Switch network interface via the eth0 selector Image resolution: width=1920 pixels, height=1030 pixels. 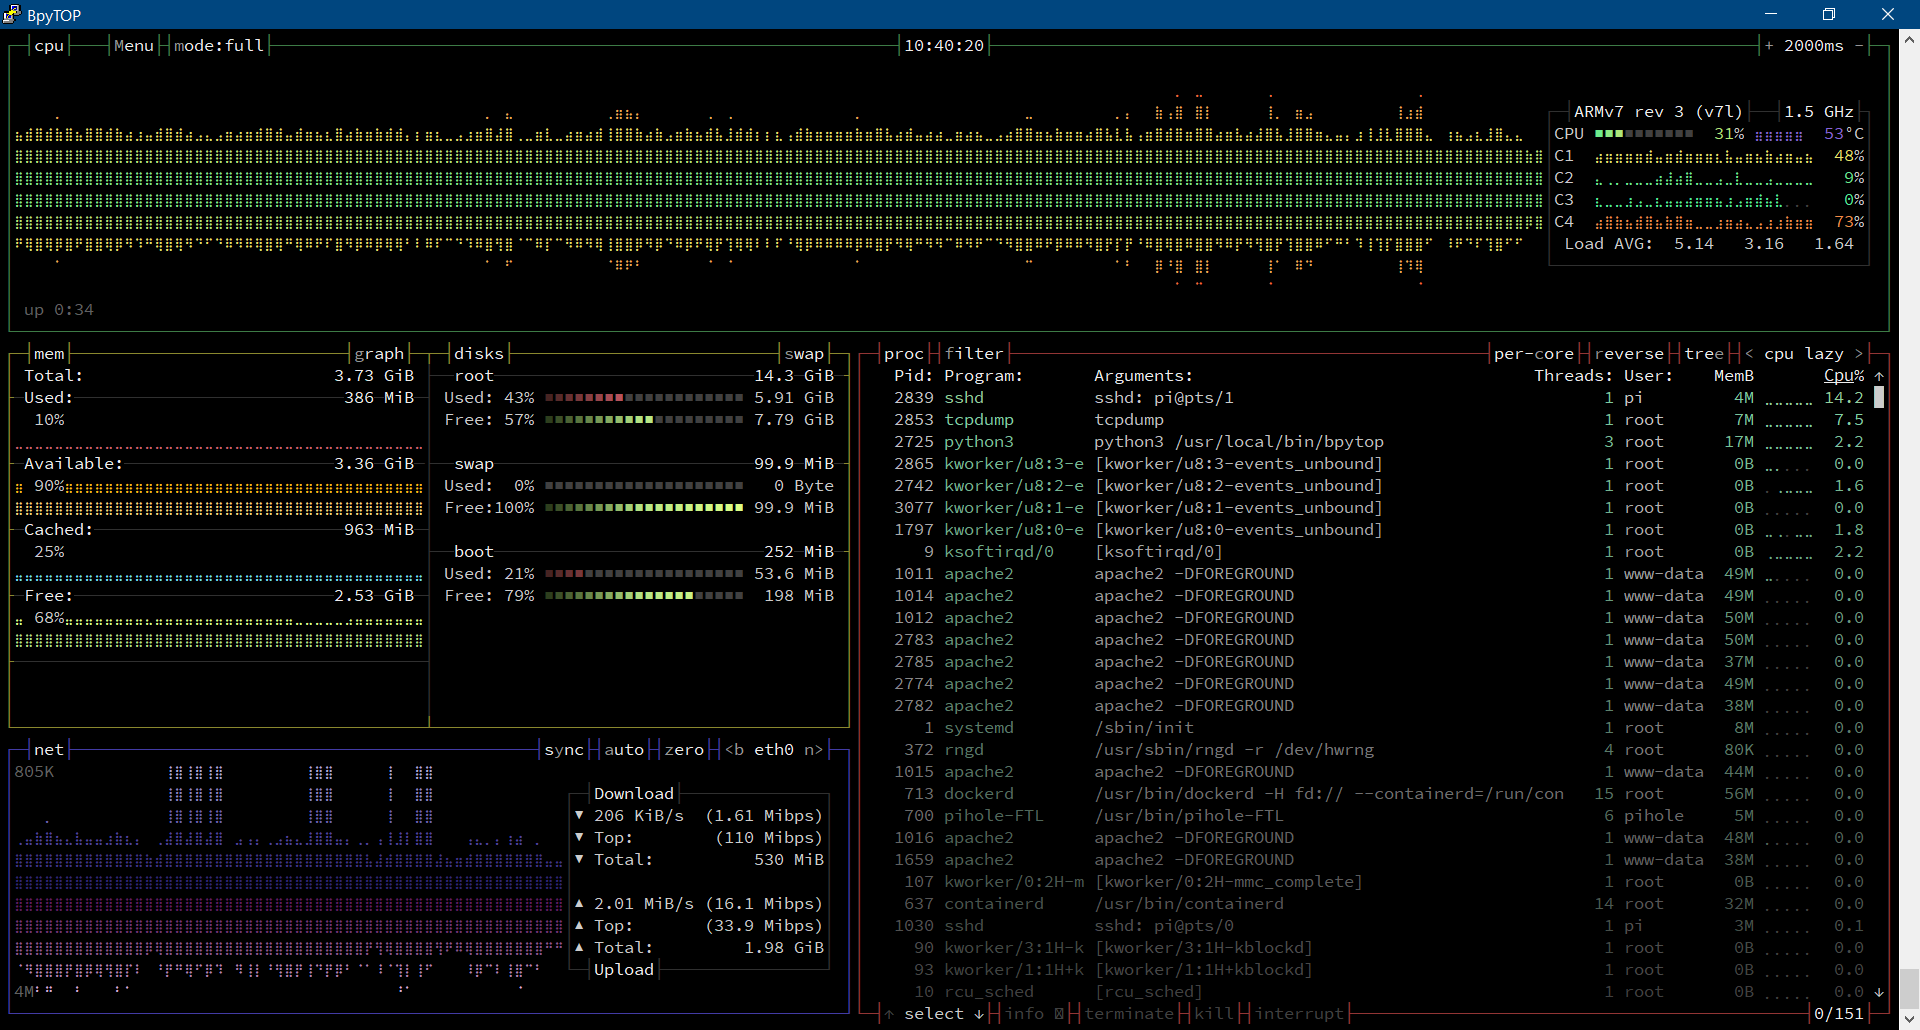coord(775,749)
